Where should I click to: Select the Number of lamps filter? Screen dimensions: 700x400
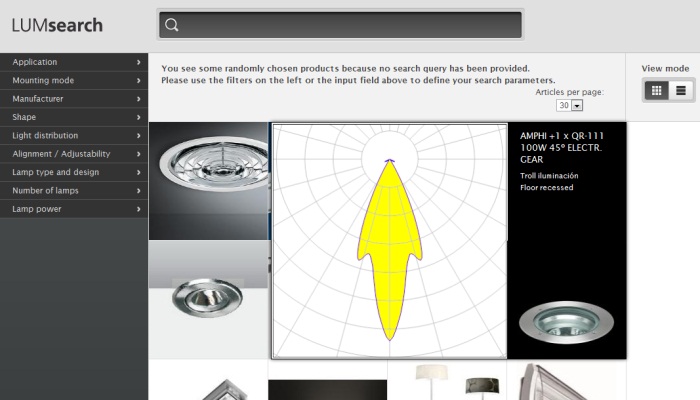point(74,190)
